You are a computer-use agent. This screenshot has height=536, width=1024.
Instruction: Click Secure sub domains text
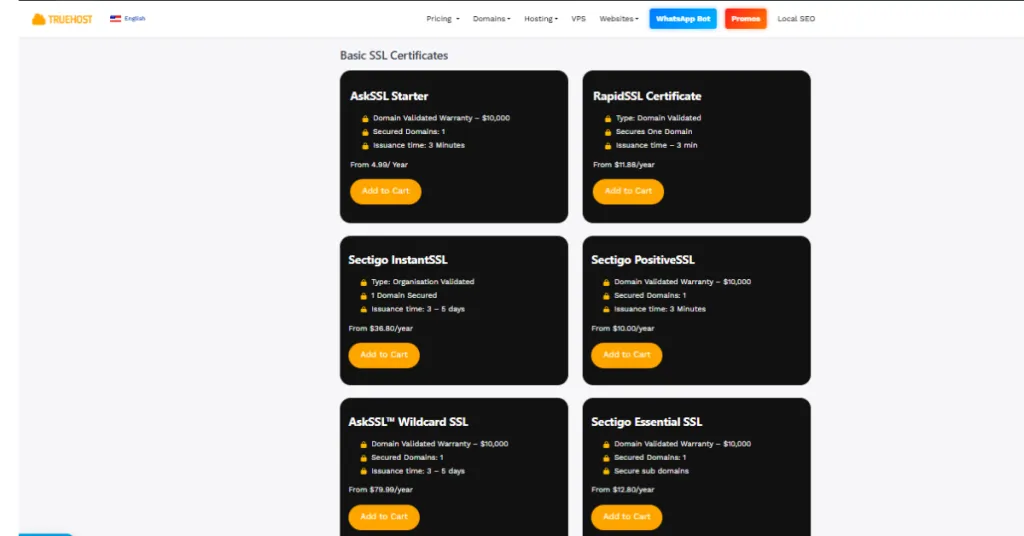(651, 471)
